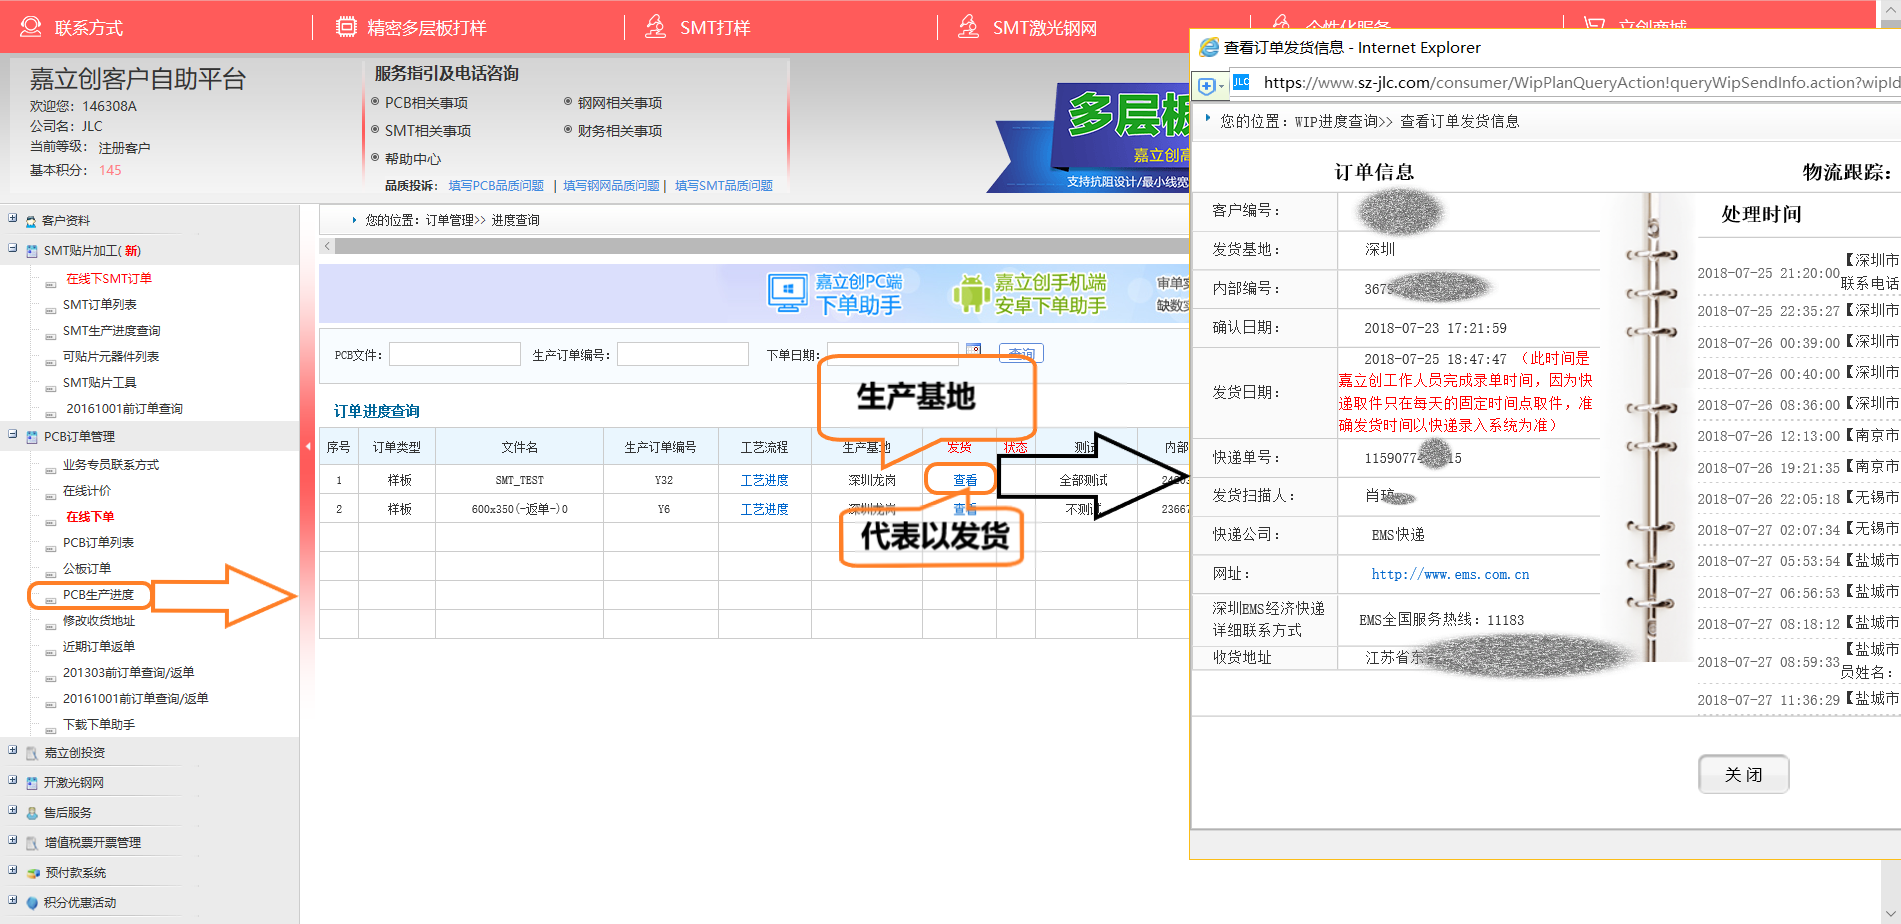Image resolution: width=1901 pixels, height=924 pixels.
Task: Select the 帮助中心 radio bullet
Action: [375, 158]
